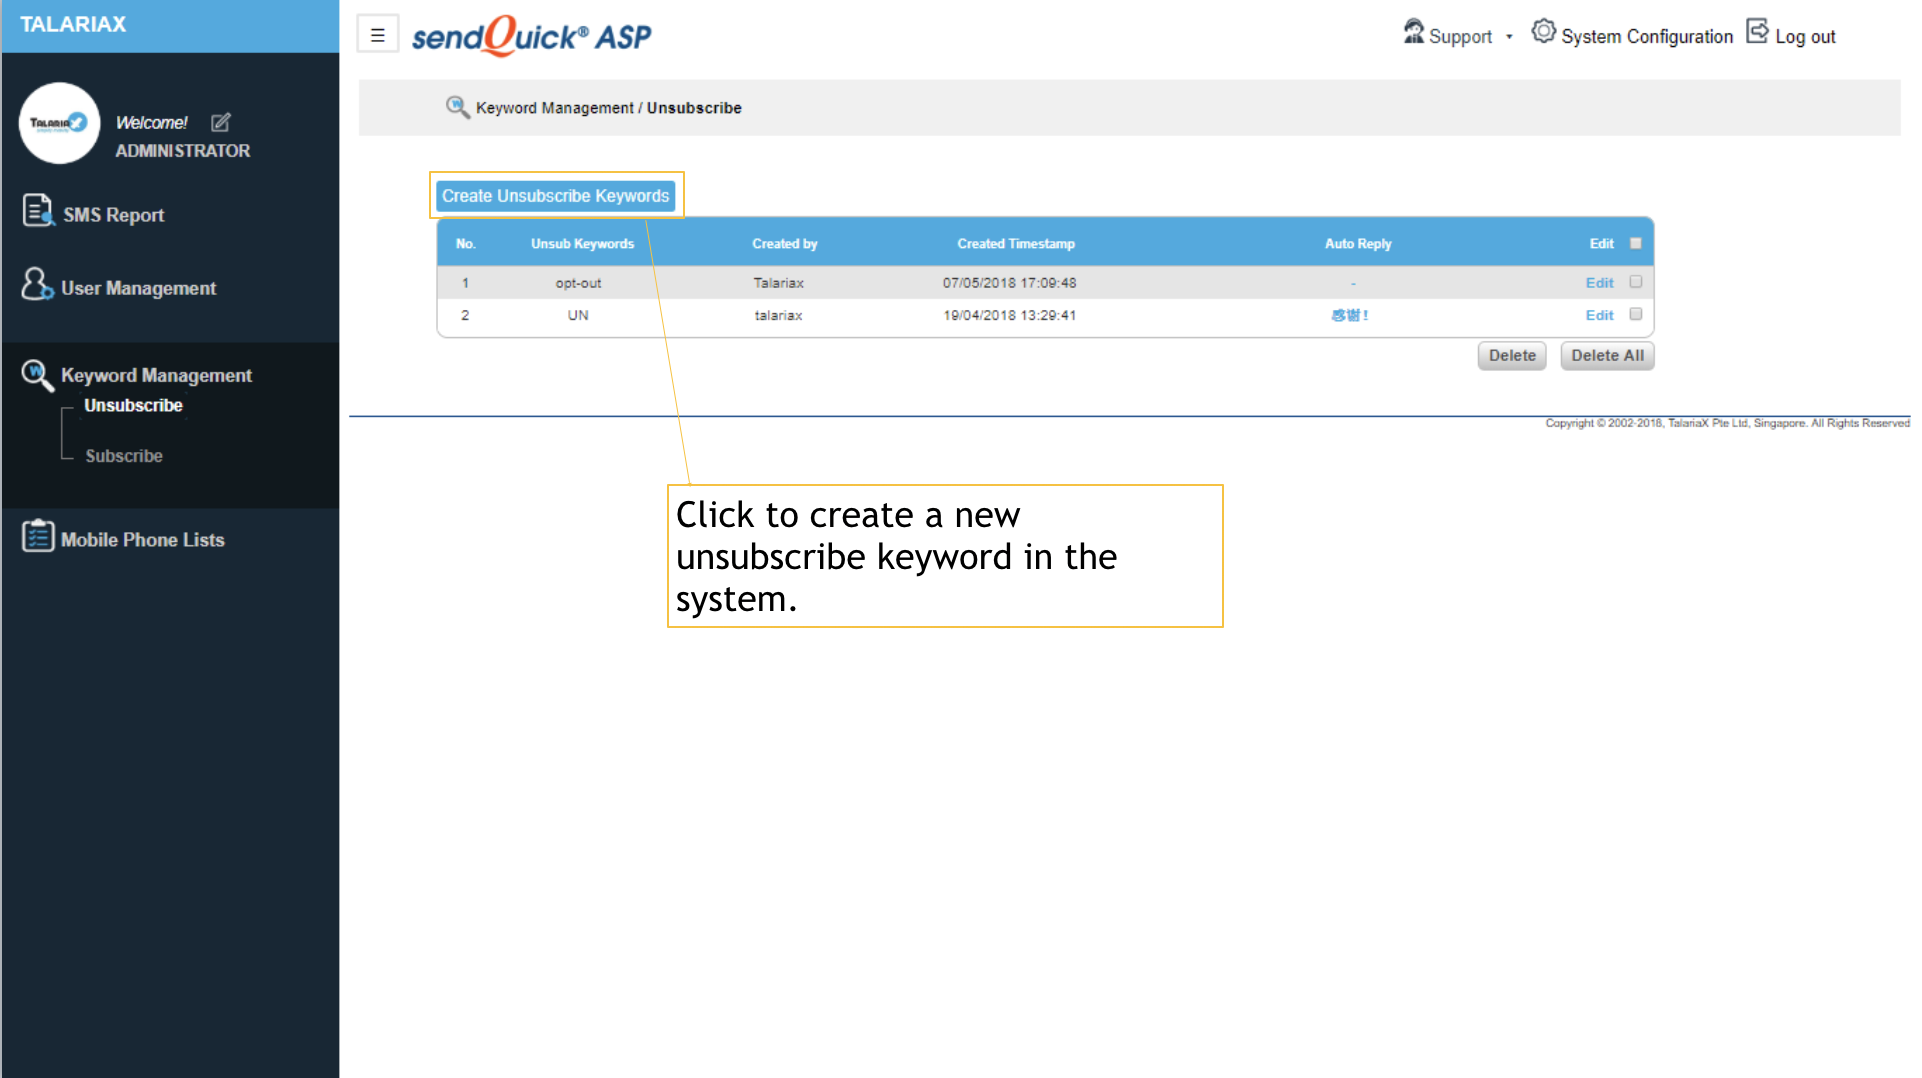This screenshot has height=1078, width=1922.
Task: Click the 'opt-out' keyword cell
Action: [578, 283]
